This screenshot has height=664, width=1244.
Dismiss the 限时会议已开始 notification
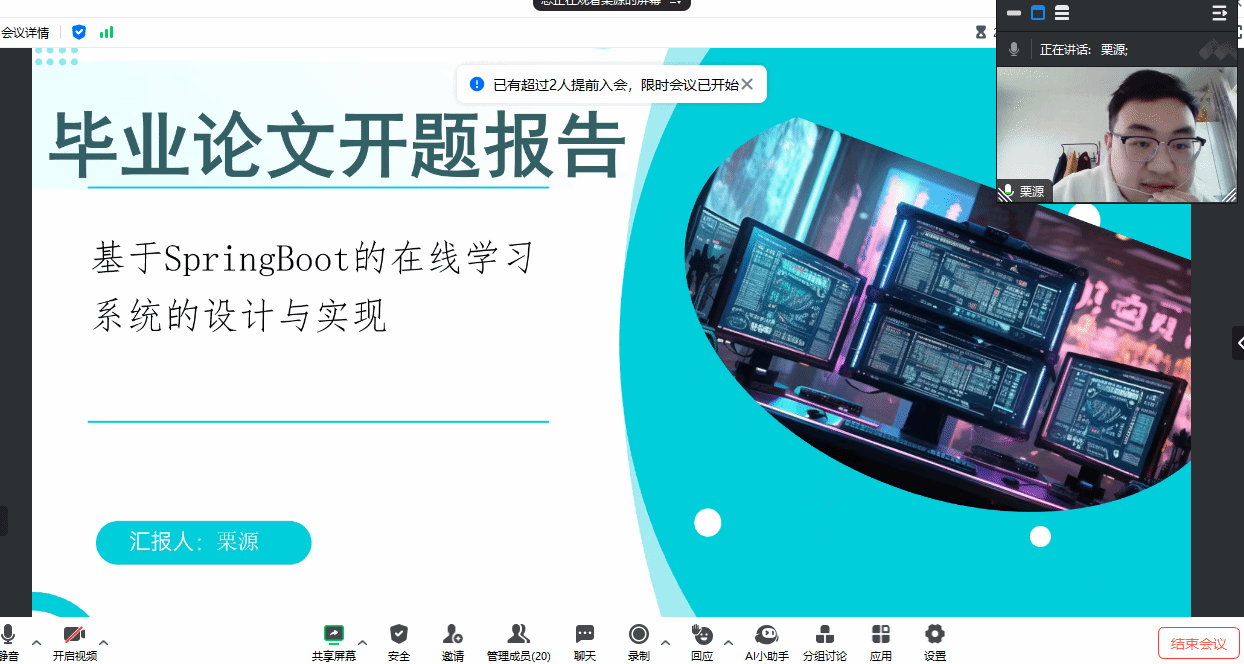click(x=747, y=84)
